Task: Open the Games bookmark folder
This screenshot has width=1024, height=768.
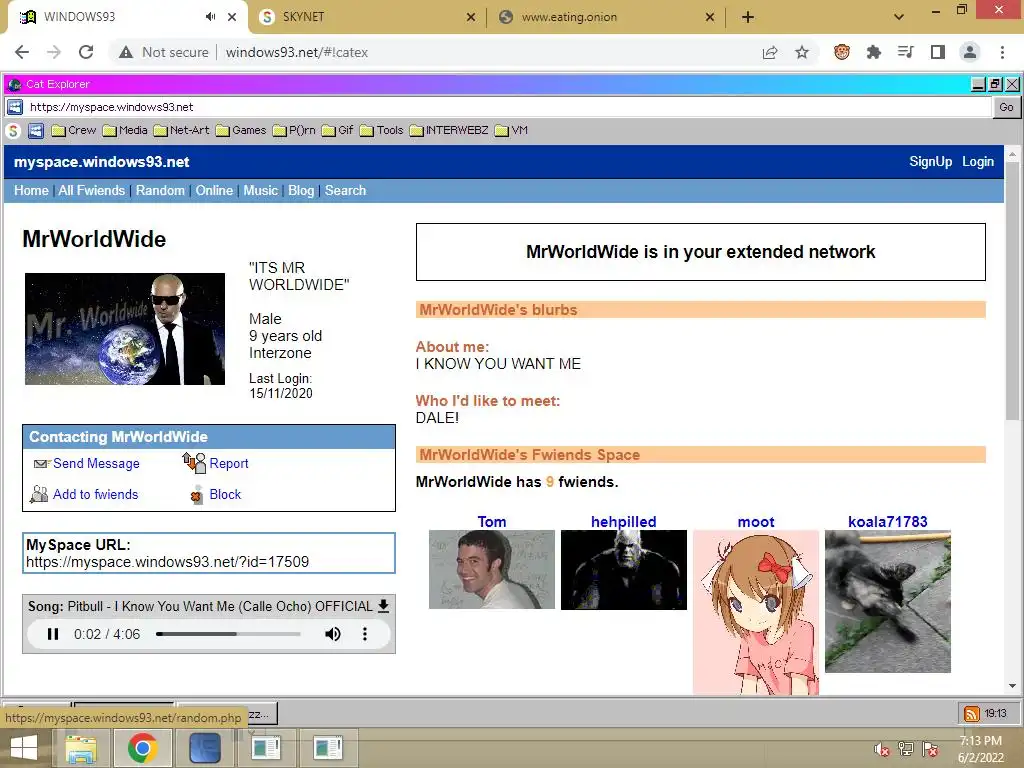Action: point(241,131)
